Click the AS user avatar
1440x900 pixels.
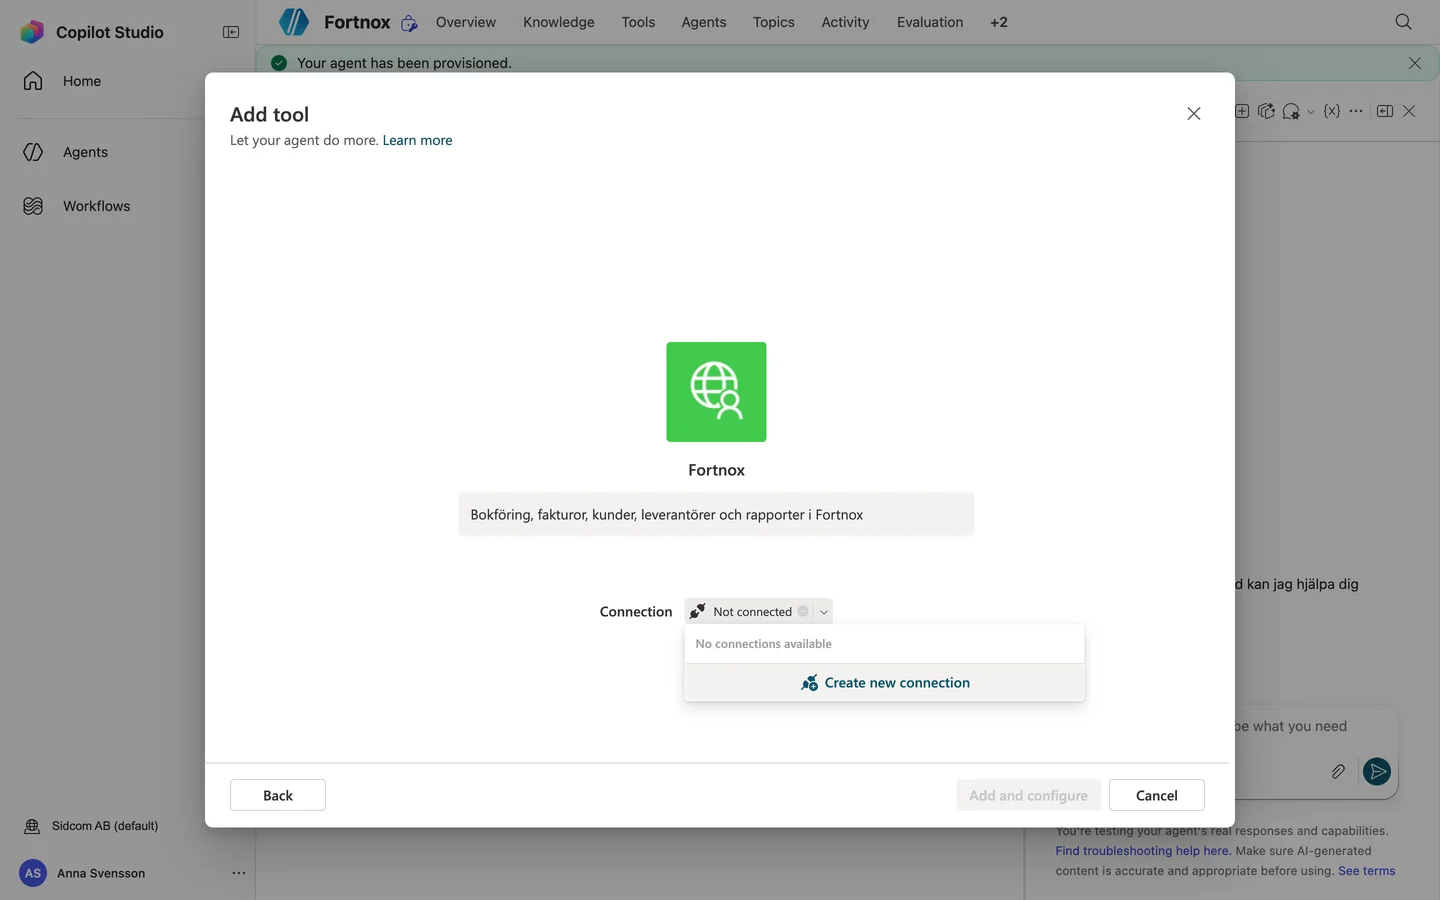click(33, 873)
